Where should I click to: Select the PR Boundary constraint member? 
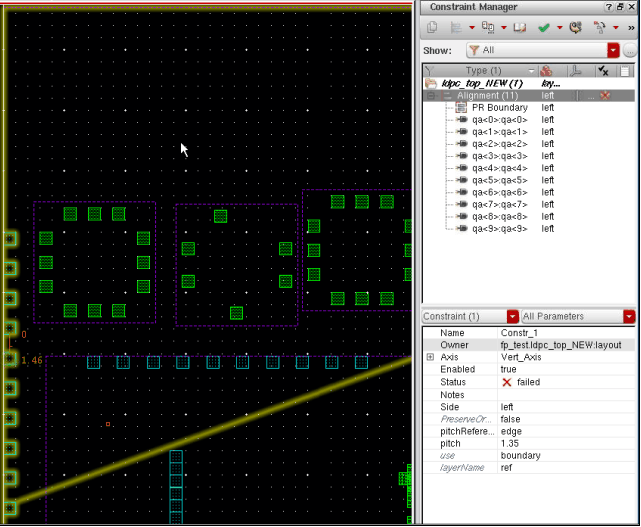coord(493,107)
